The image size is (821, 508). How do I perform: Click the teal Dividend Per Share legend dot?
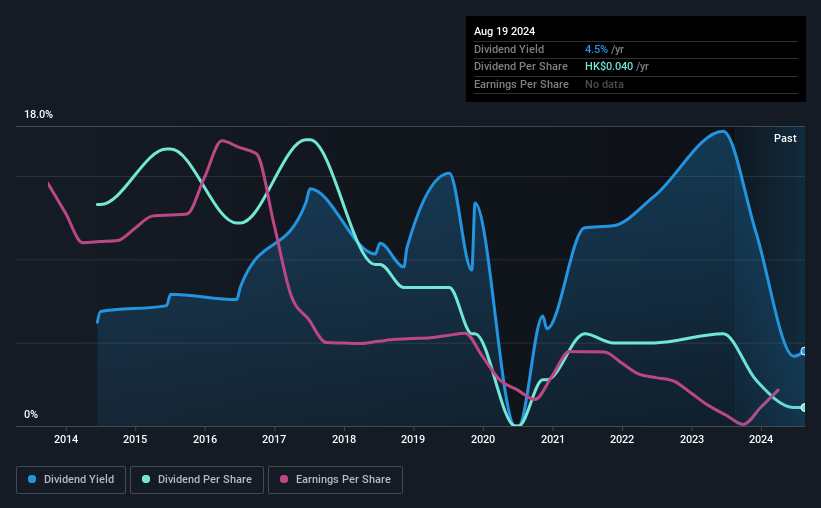tap(146, 479)
